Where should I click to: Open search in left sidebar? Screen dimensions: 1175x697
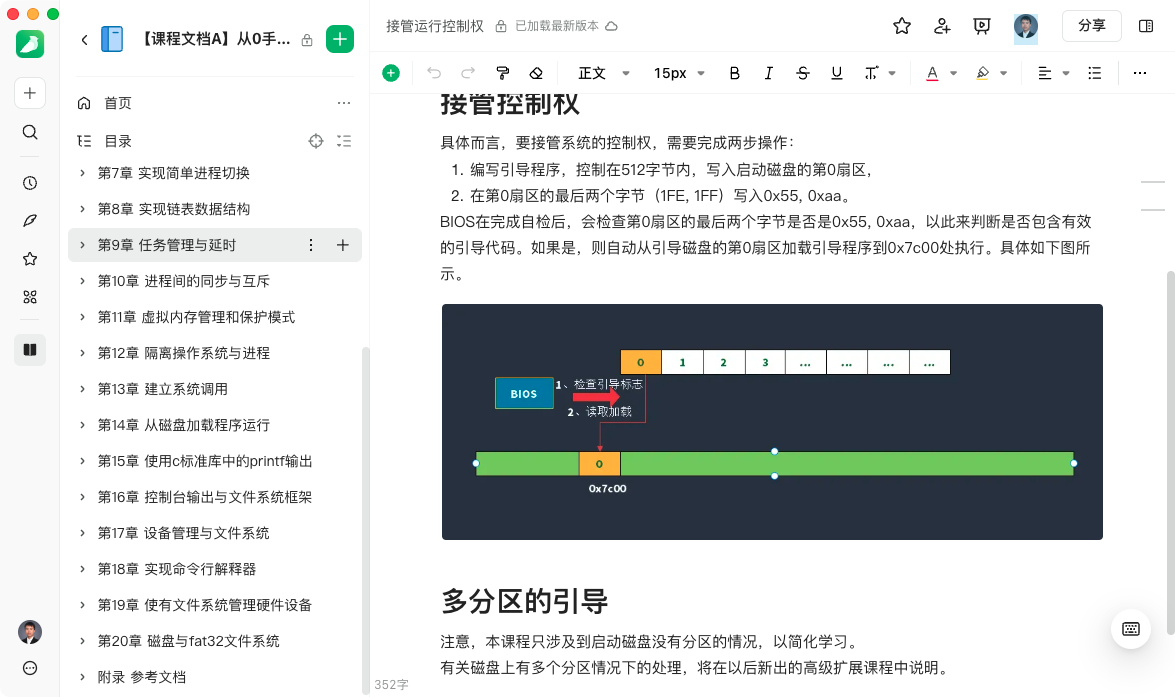pos(30,132)
